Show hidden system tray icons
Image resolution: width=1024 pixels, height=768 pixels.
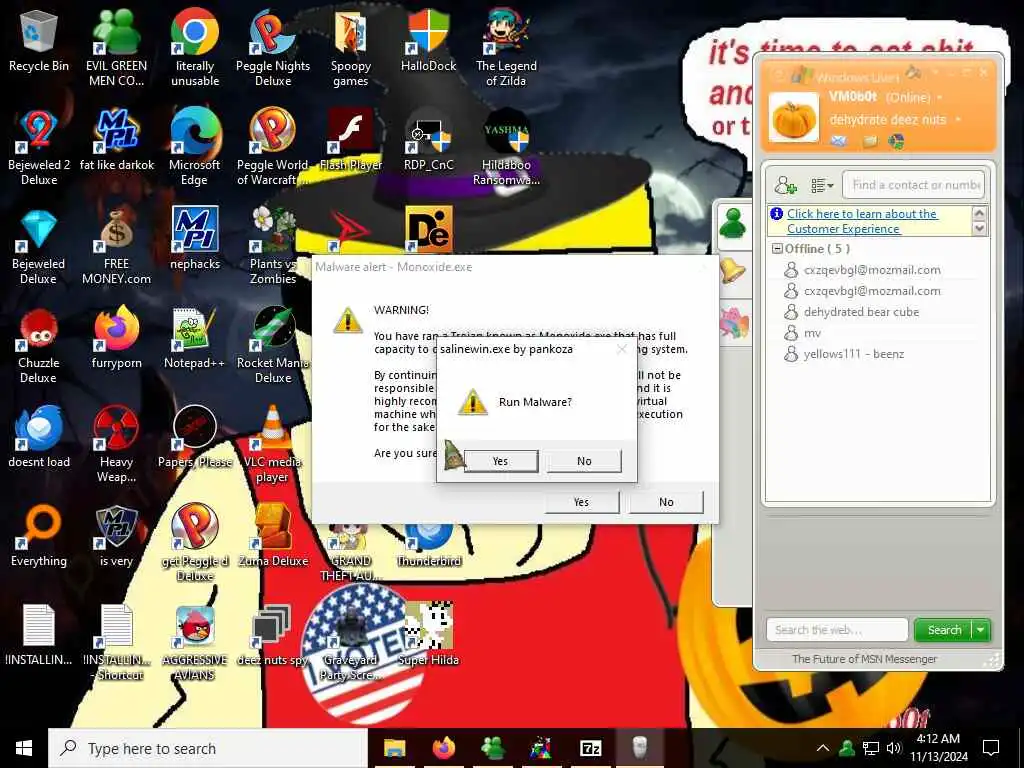[823, 748]
